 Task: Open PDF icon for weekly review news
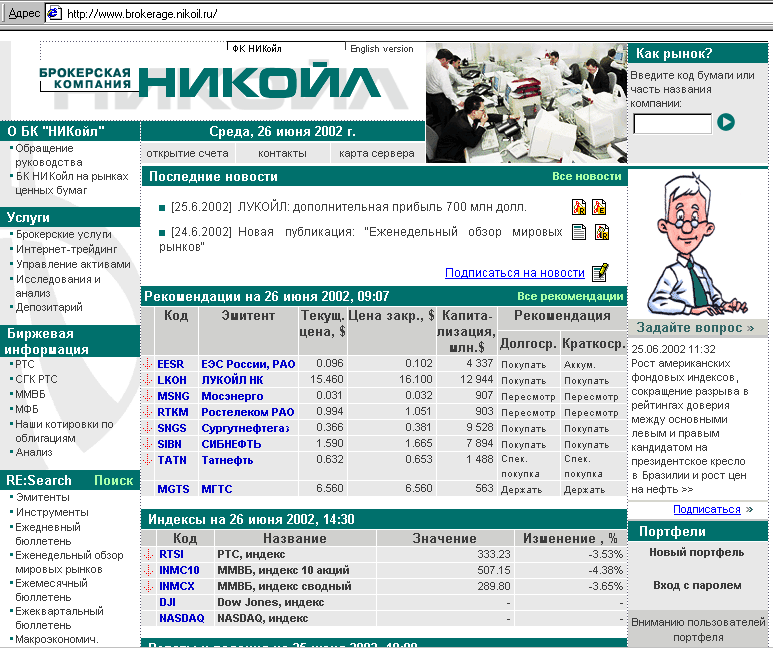[601, 232]
